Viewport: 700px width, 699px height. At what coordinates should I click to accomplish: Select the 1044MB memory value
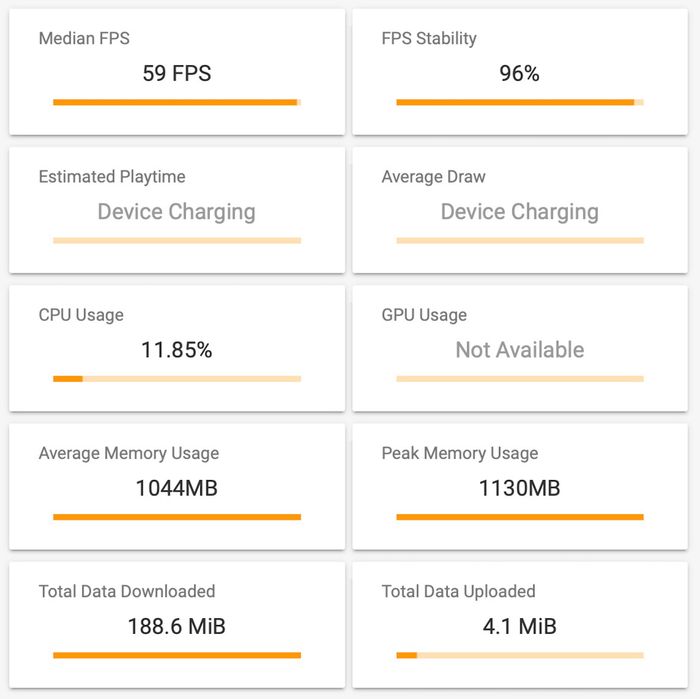(x=177, y=488)
